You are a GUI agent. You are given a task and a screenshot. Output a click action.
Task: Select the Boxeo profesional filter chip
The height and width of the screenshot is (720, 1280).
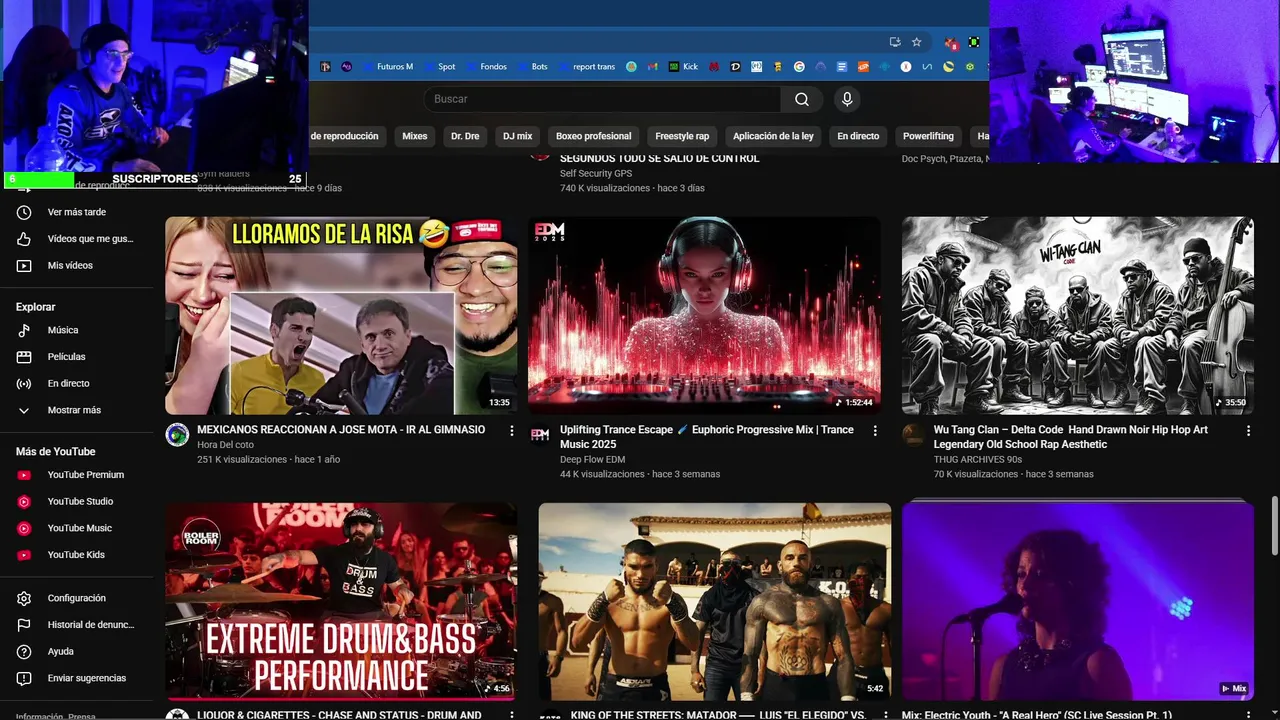tap(594, 136)
